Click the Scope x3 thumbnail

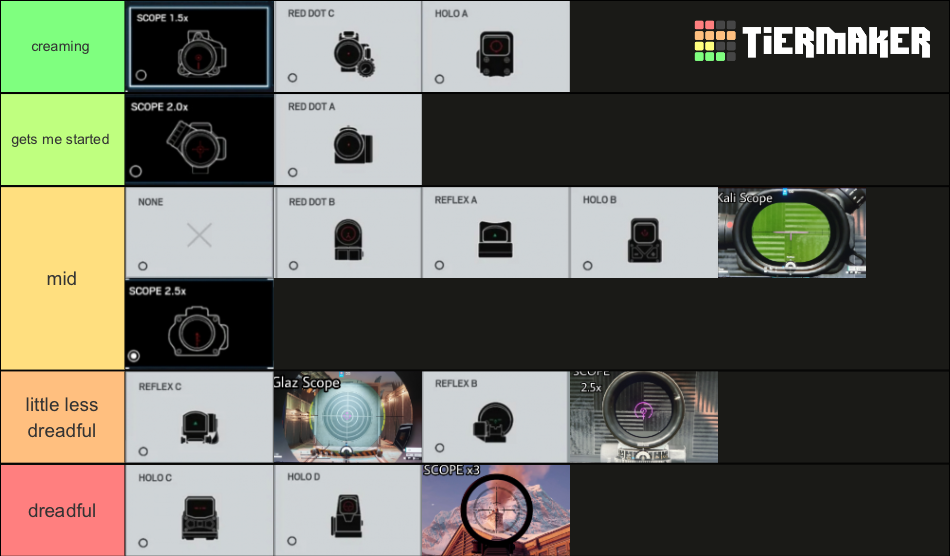pos(496,510)
